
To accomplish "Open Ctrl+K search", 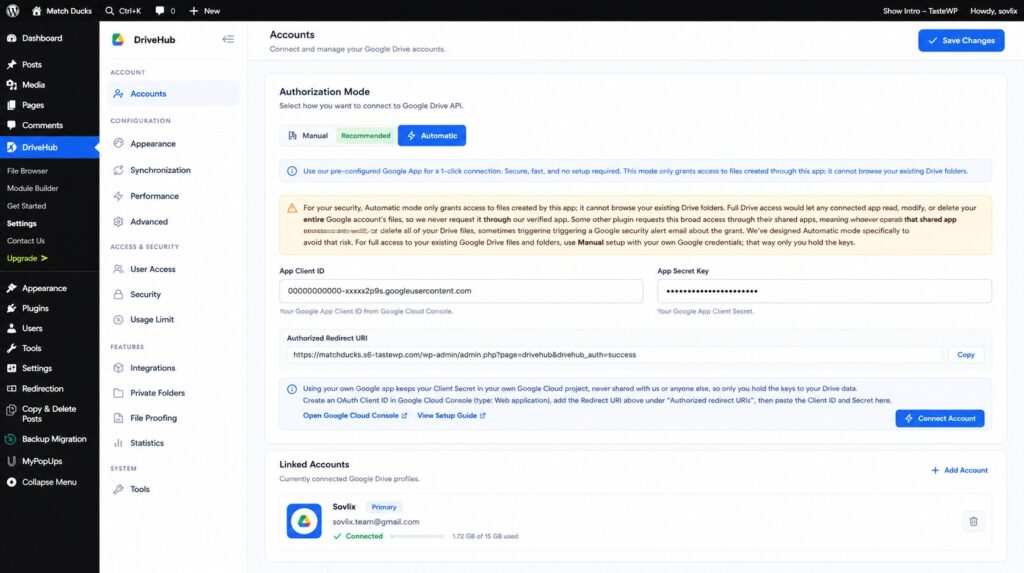I will tap(123, 10).
